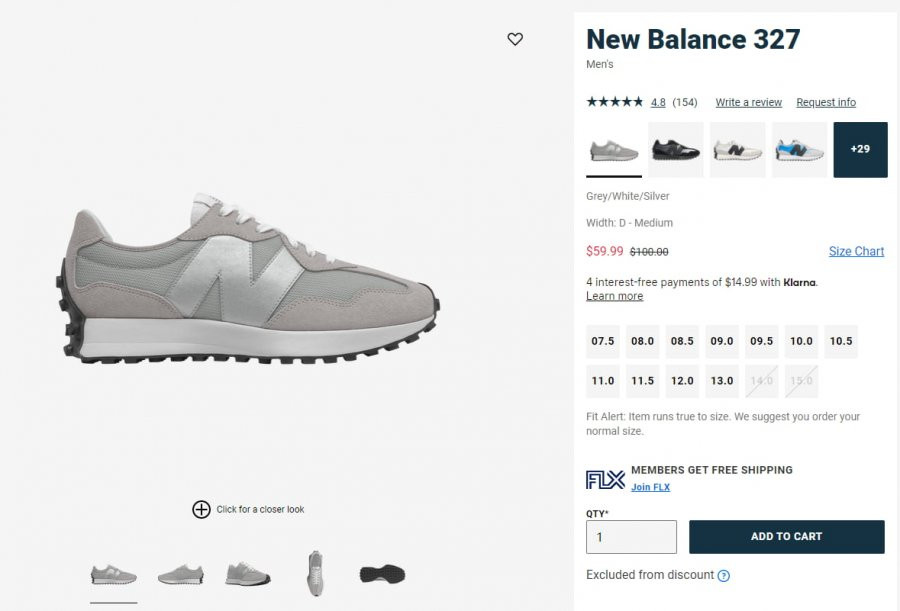This screenshot has height=611, width=900.
Task: Add shoe to favorites with heart icon
Action: (515, 39)
